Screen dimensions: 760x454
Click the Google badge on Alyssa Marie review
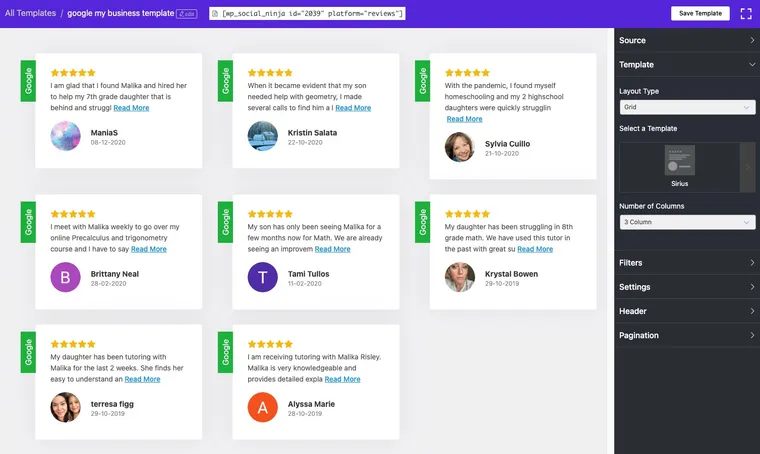225,352
